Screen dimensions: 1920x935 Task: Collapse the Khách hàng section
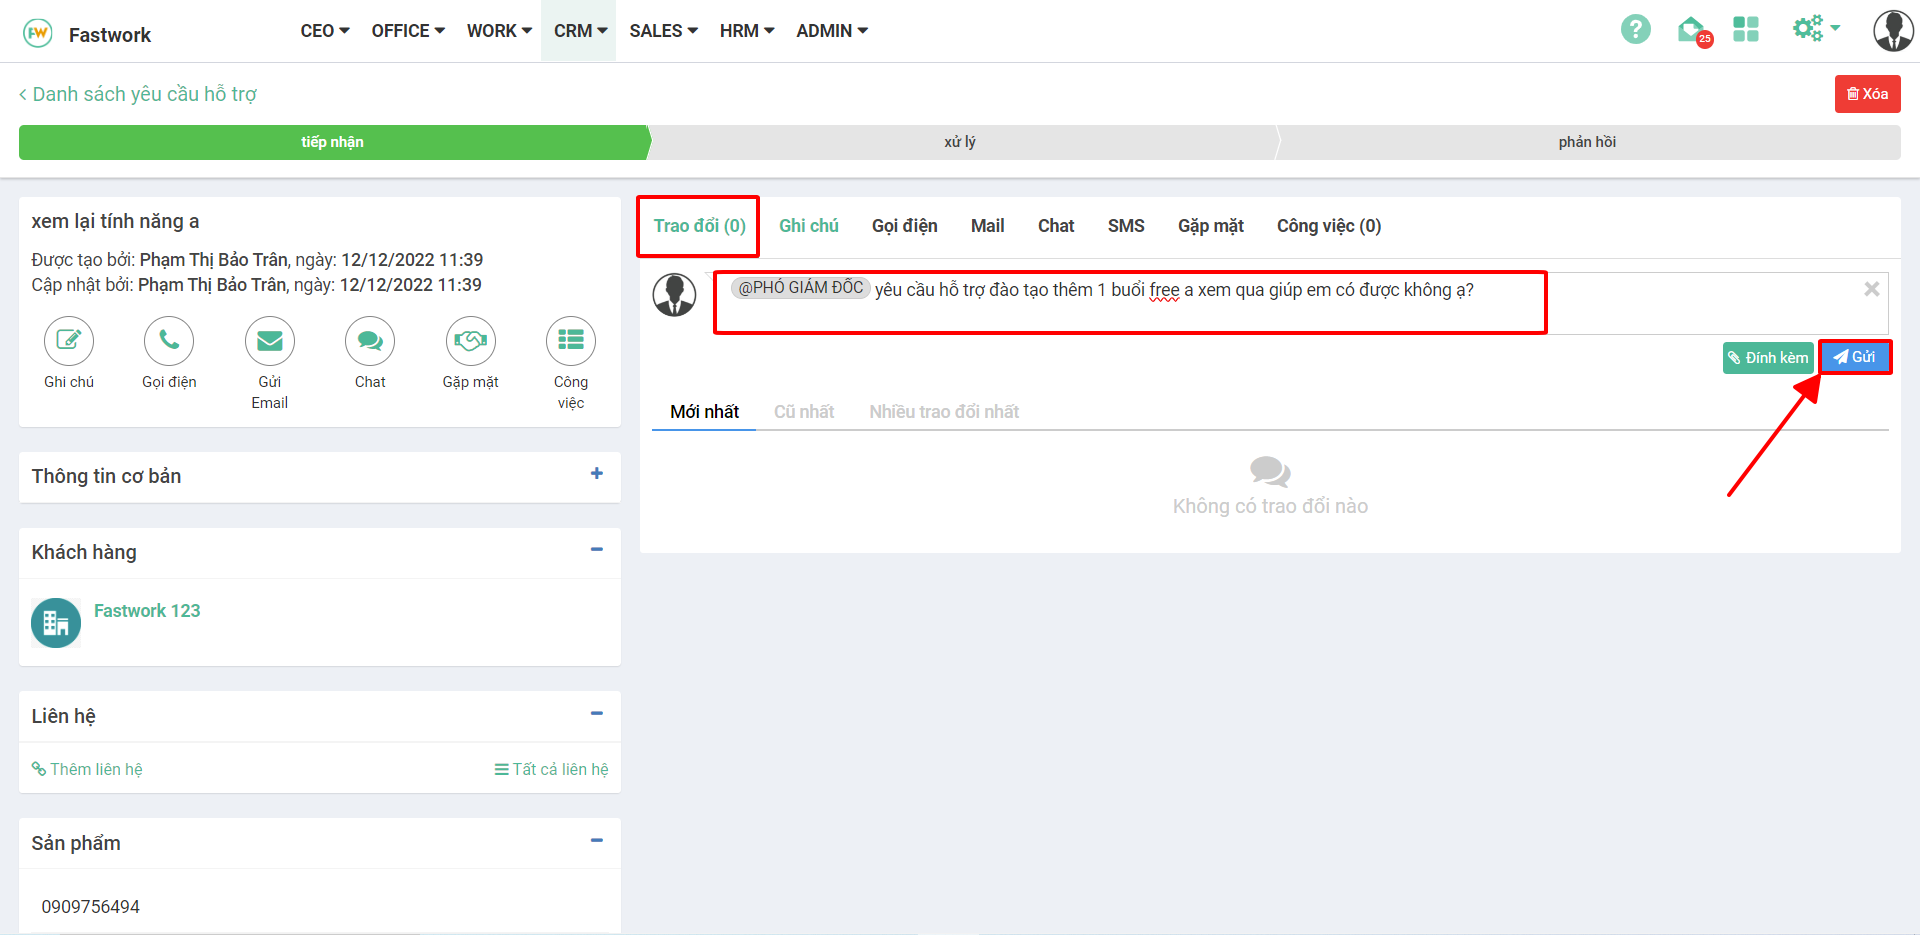click(x=596, y=550)
